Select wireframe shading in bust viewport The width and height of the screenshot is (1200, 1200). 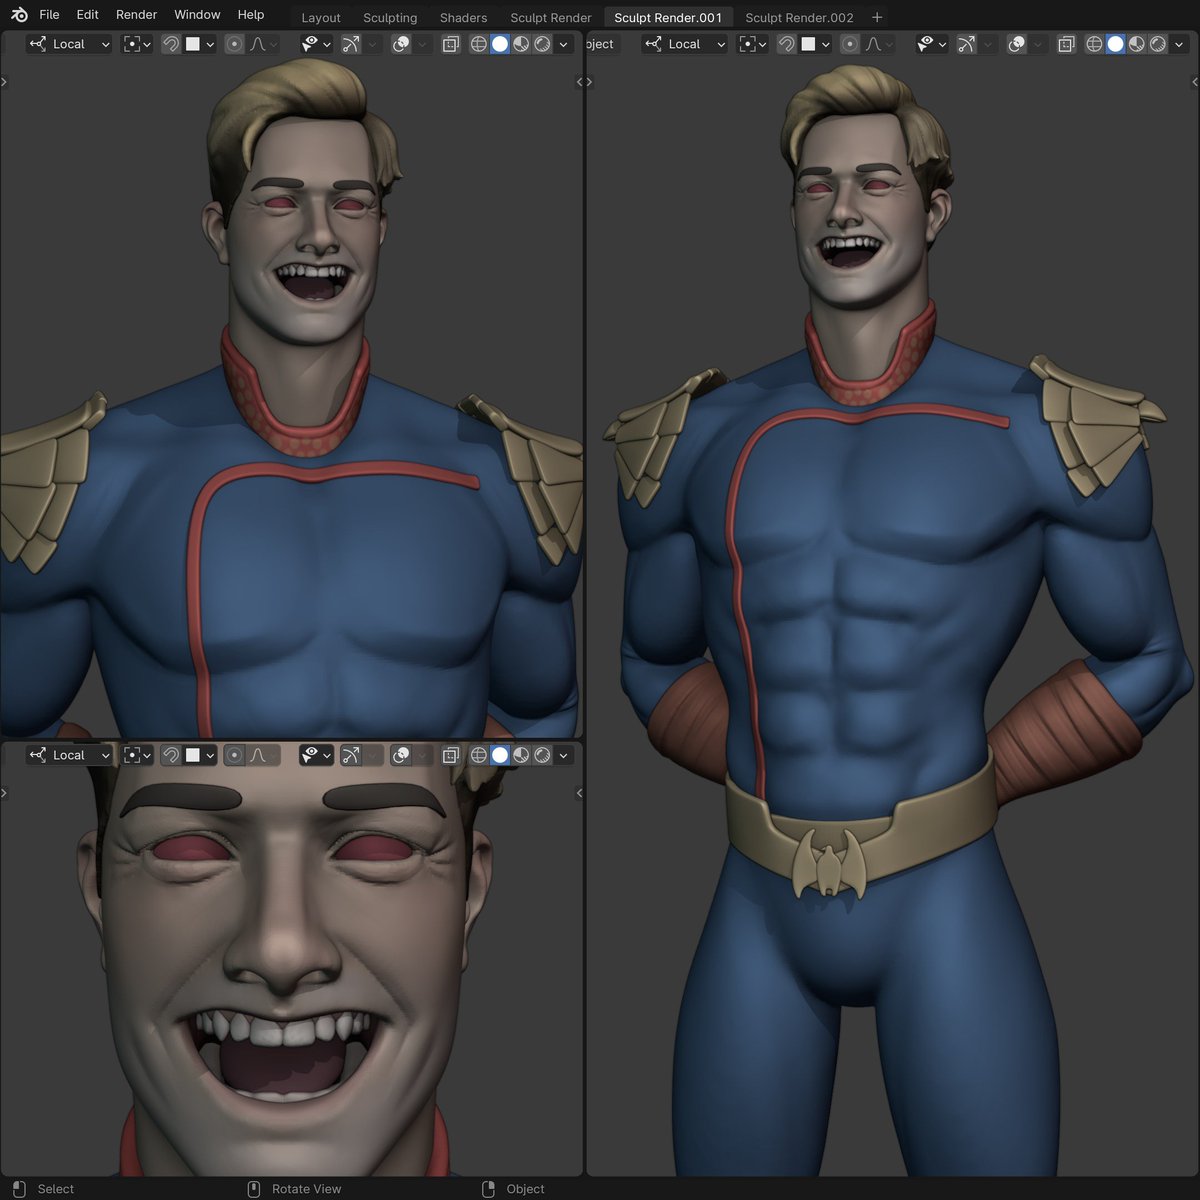478,44
